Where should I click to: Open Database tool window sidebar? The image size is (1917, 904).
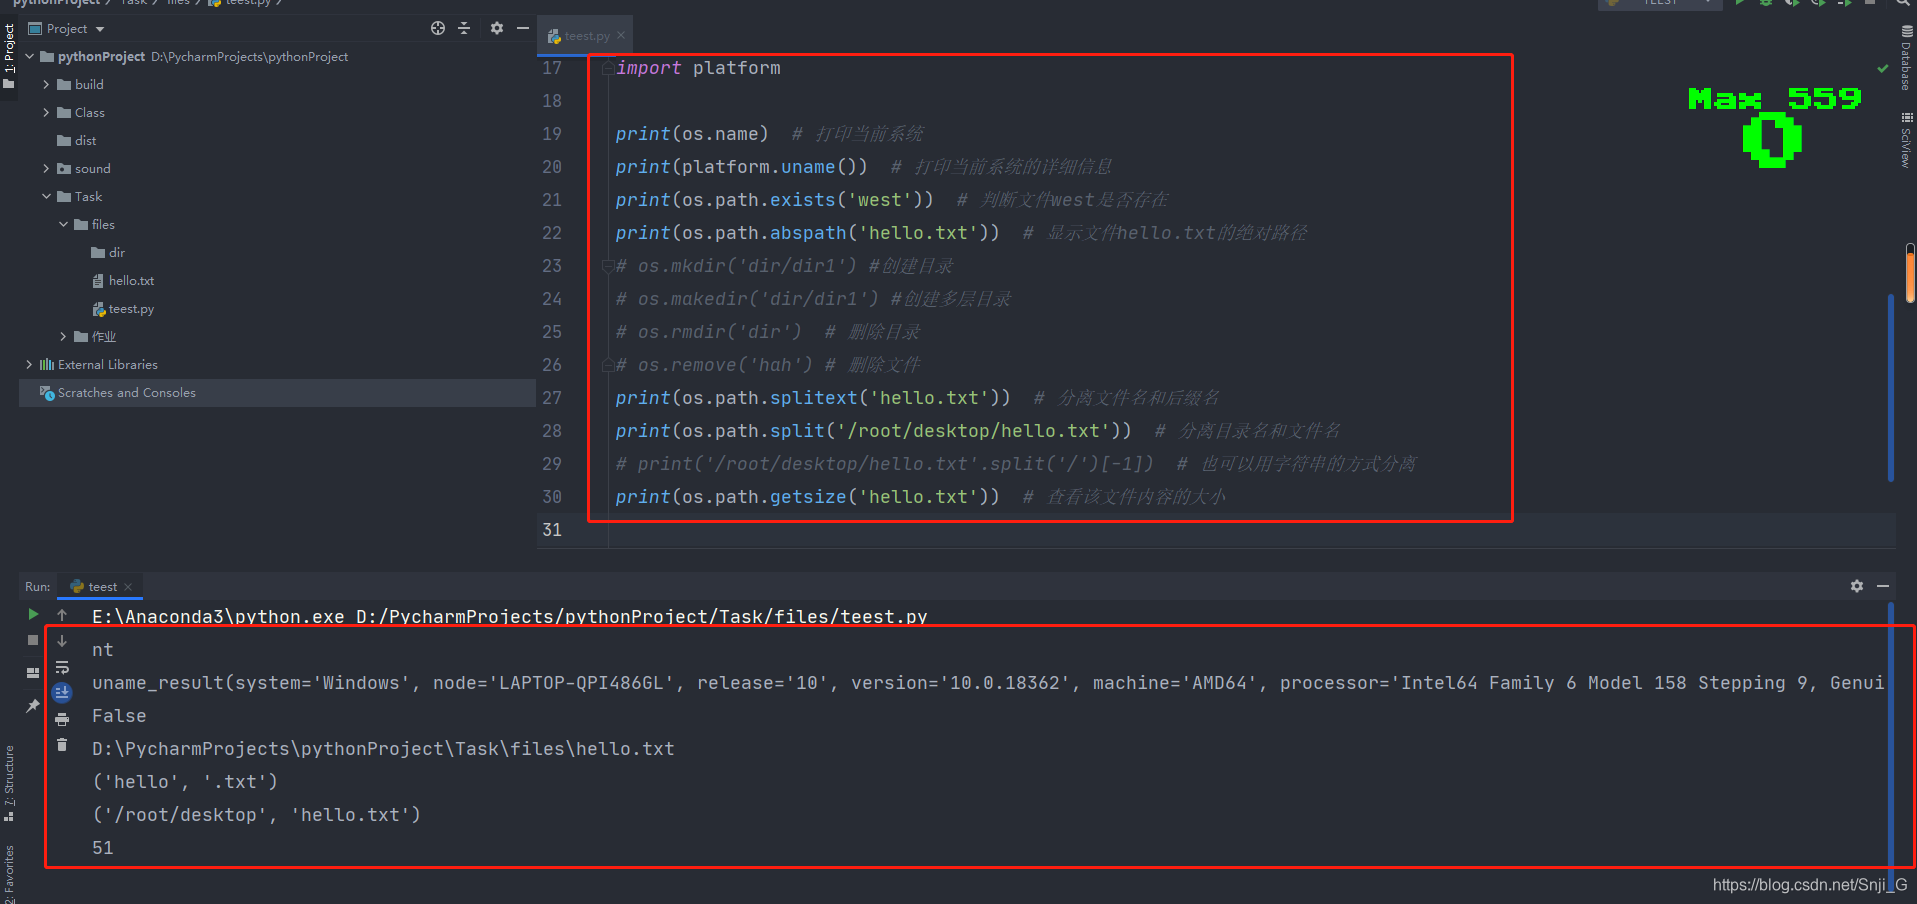pyautogui.click(x=1906, y=58)
